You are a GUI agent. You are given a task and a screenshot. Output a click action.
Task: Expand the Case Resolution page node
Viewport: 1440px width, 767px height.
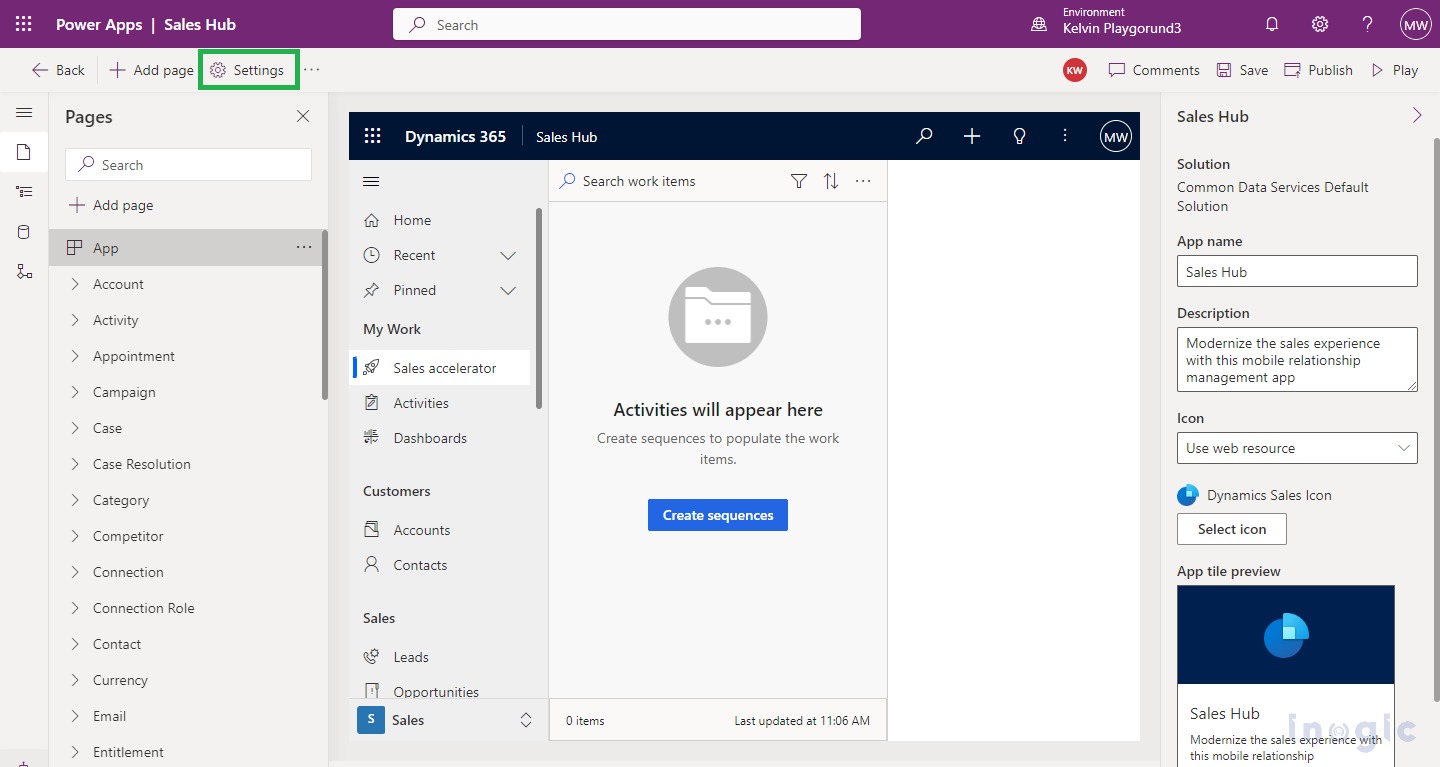pos(75,464)
